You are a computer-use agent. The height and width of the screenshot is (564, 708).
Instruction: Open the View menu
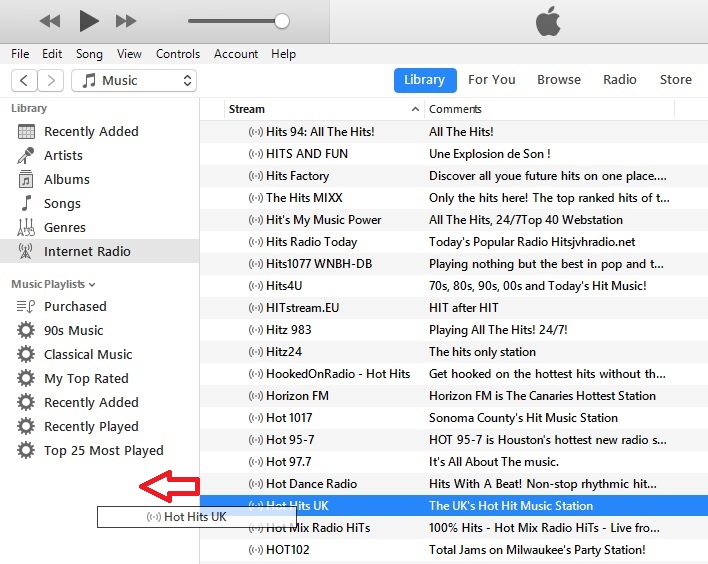[129, 54]
